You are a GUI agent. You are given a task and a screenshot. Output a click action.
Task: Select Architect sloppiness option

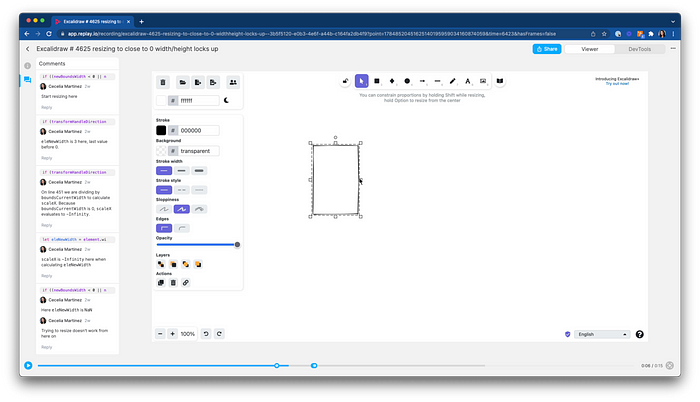click(164, 209)
